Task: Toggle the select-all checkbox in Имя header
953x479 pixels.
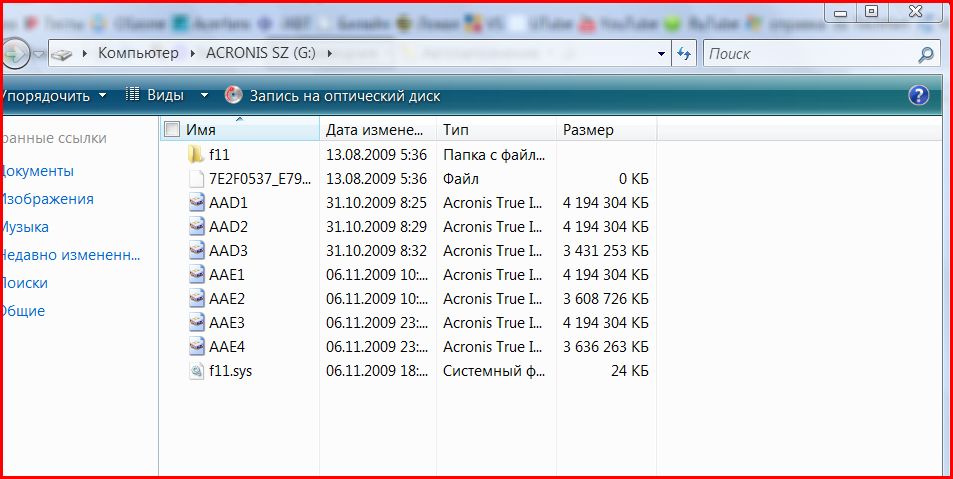Action: click(173, 129)
